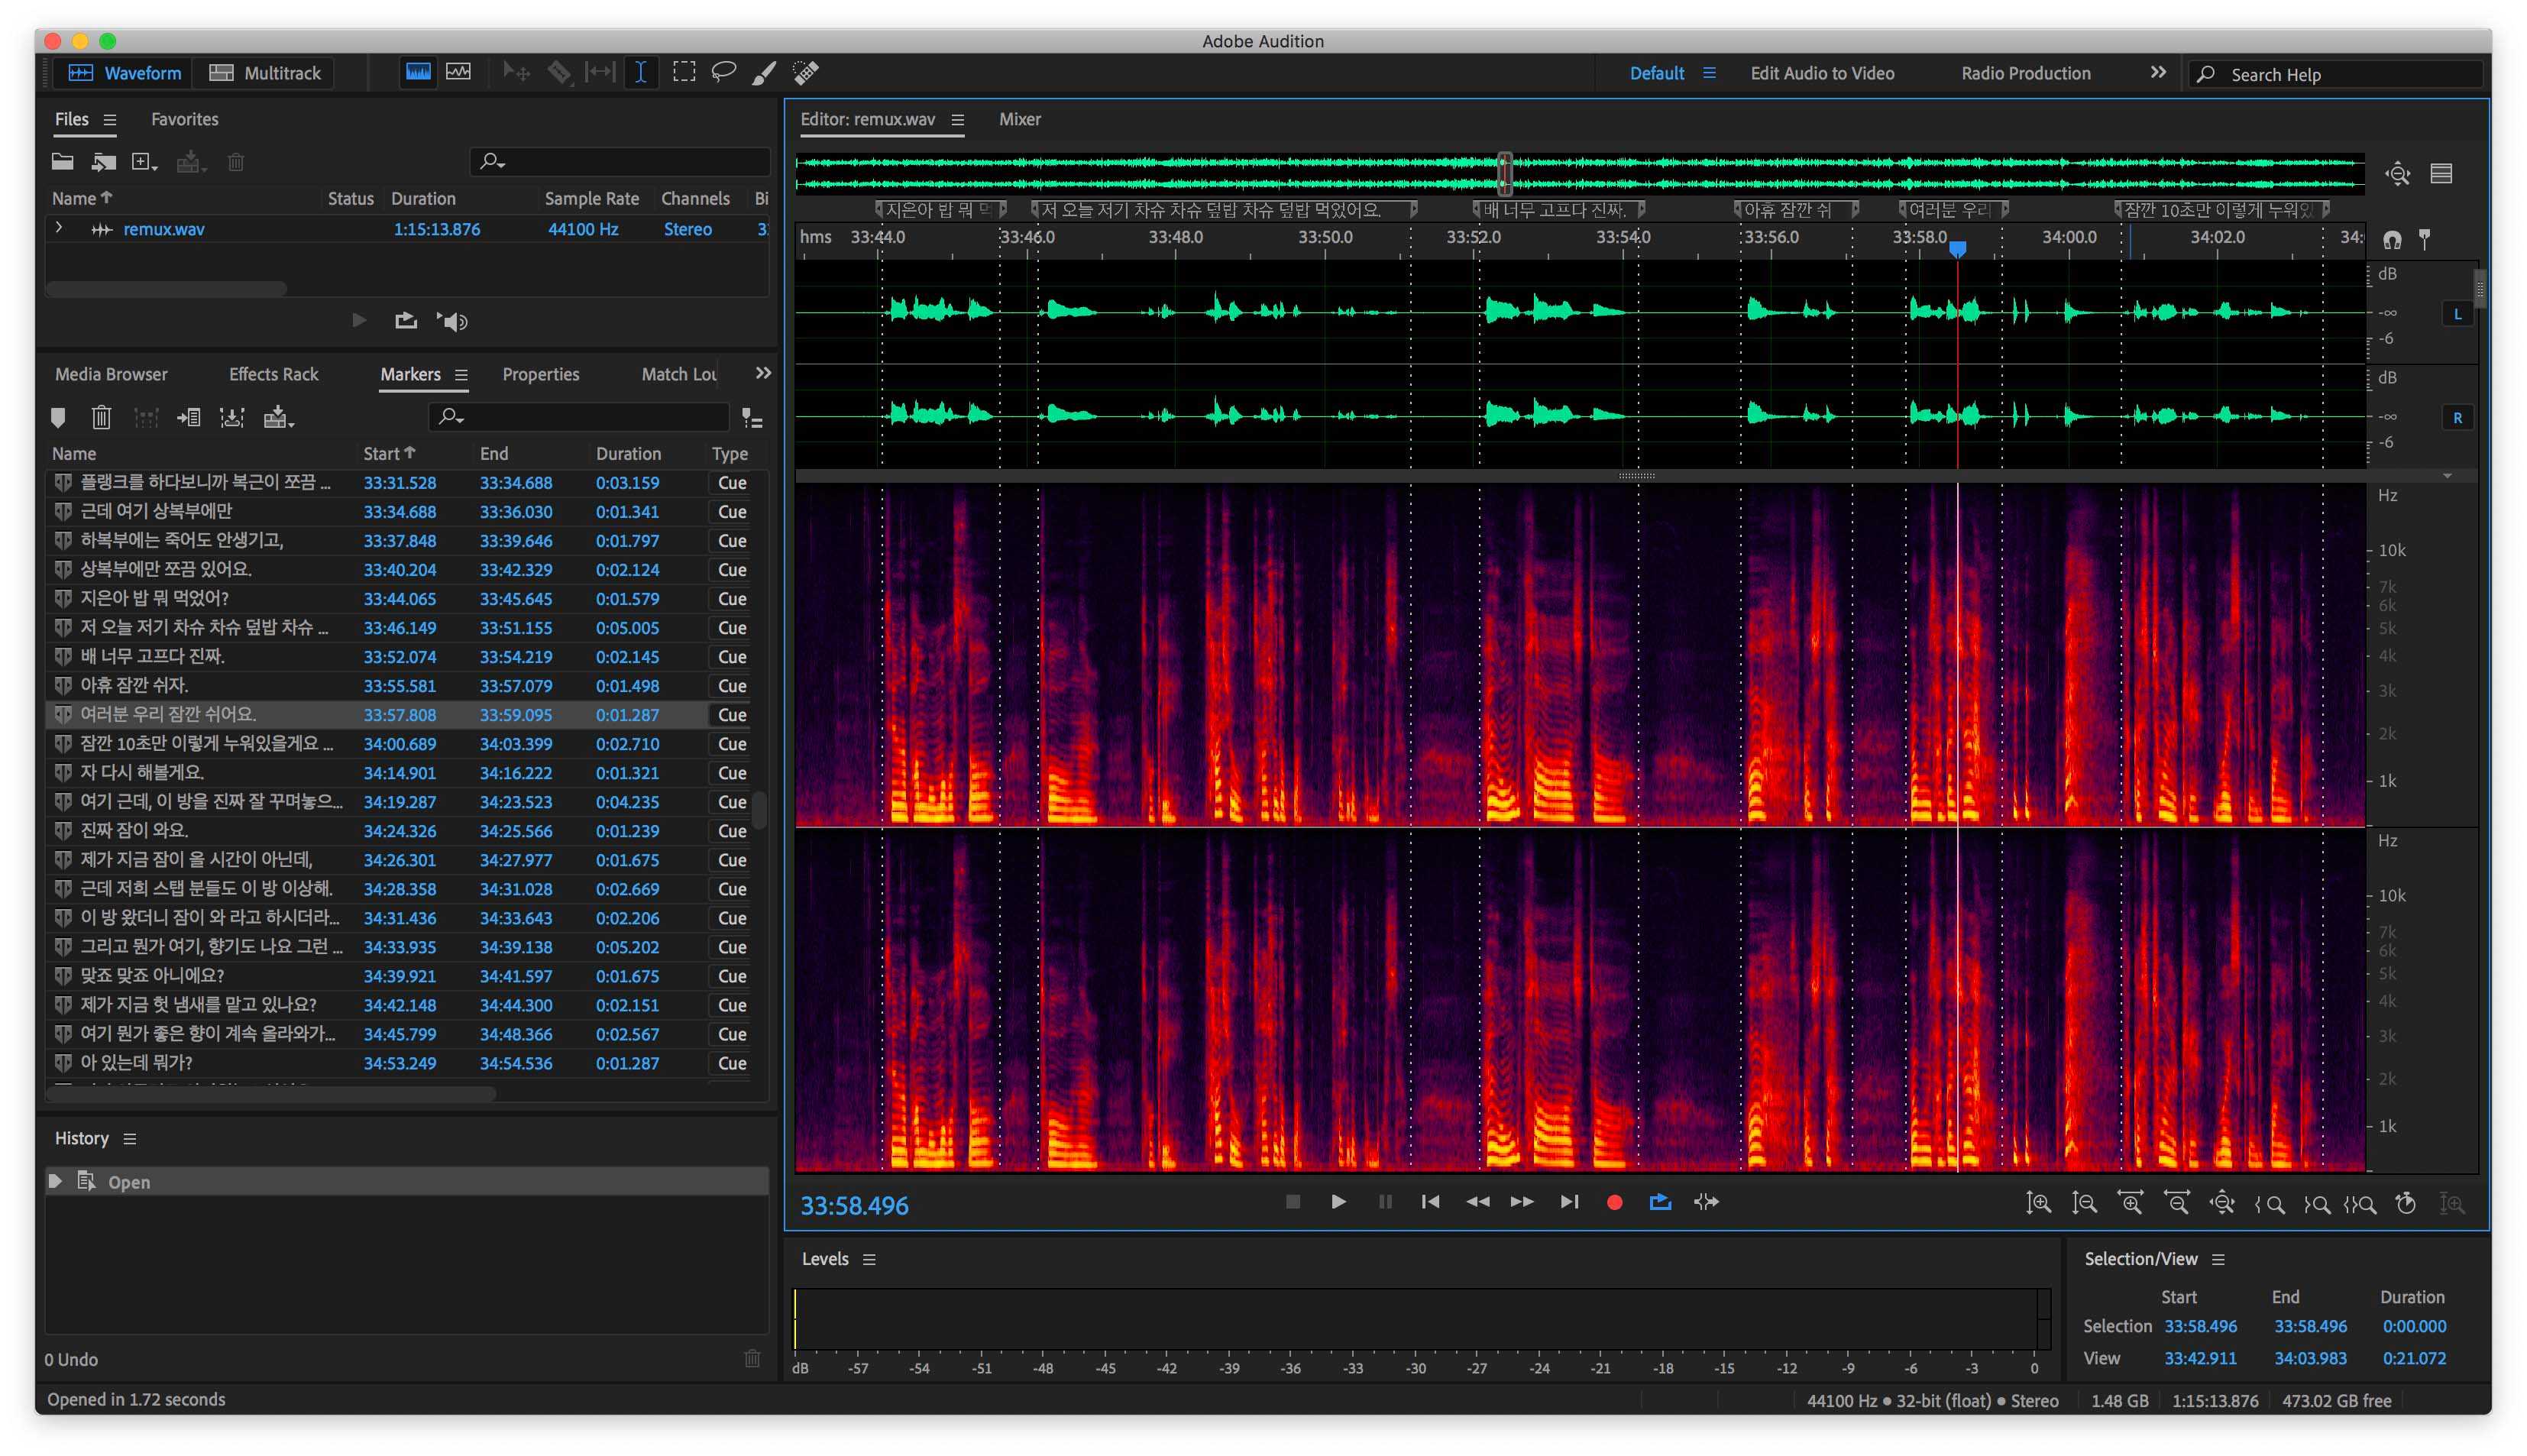The width and height of the screenshot is (2527, 1456).
Task: Click the playhead marker in timeline ruler
Action: 1957,248
